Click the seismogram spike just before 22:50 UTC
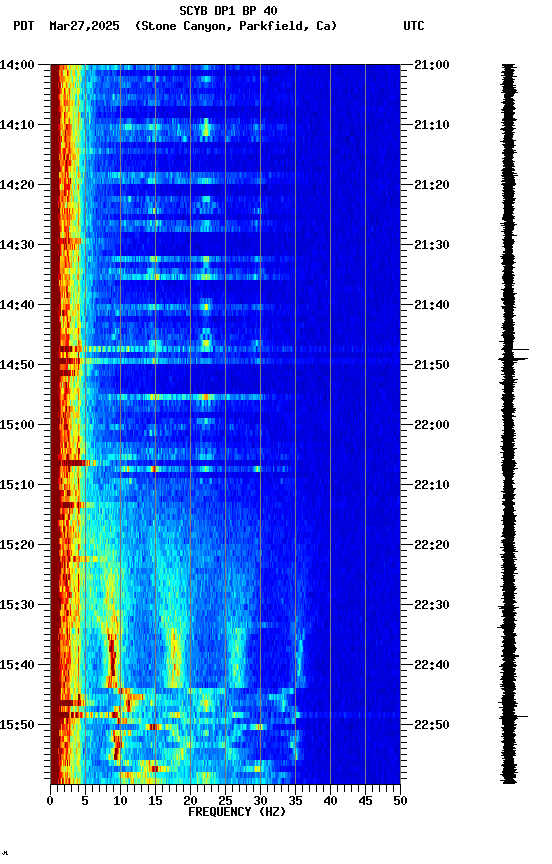The image size is (552, 864). (519, 716)
